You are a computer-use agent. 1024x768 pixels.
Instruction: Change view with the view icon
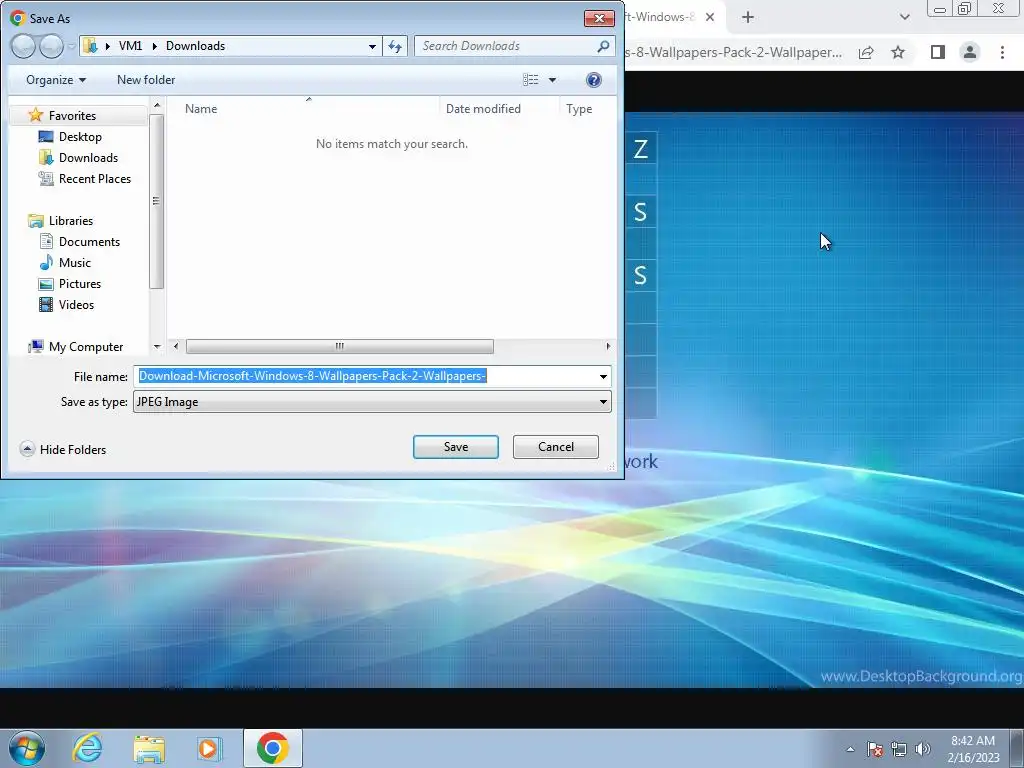(530, 80)
